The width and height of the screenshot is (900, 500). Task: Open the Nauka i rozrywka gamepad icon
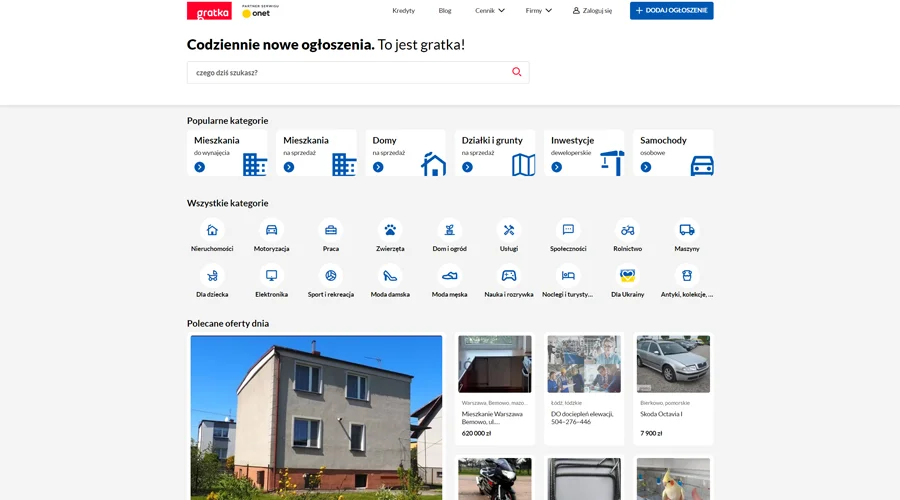(509, 276)
